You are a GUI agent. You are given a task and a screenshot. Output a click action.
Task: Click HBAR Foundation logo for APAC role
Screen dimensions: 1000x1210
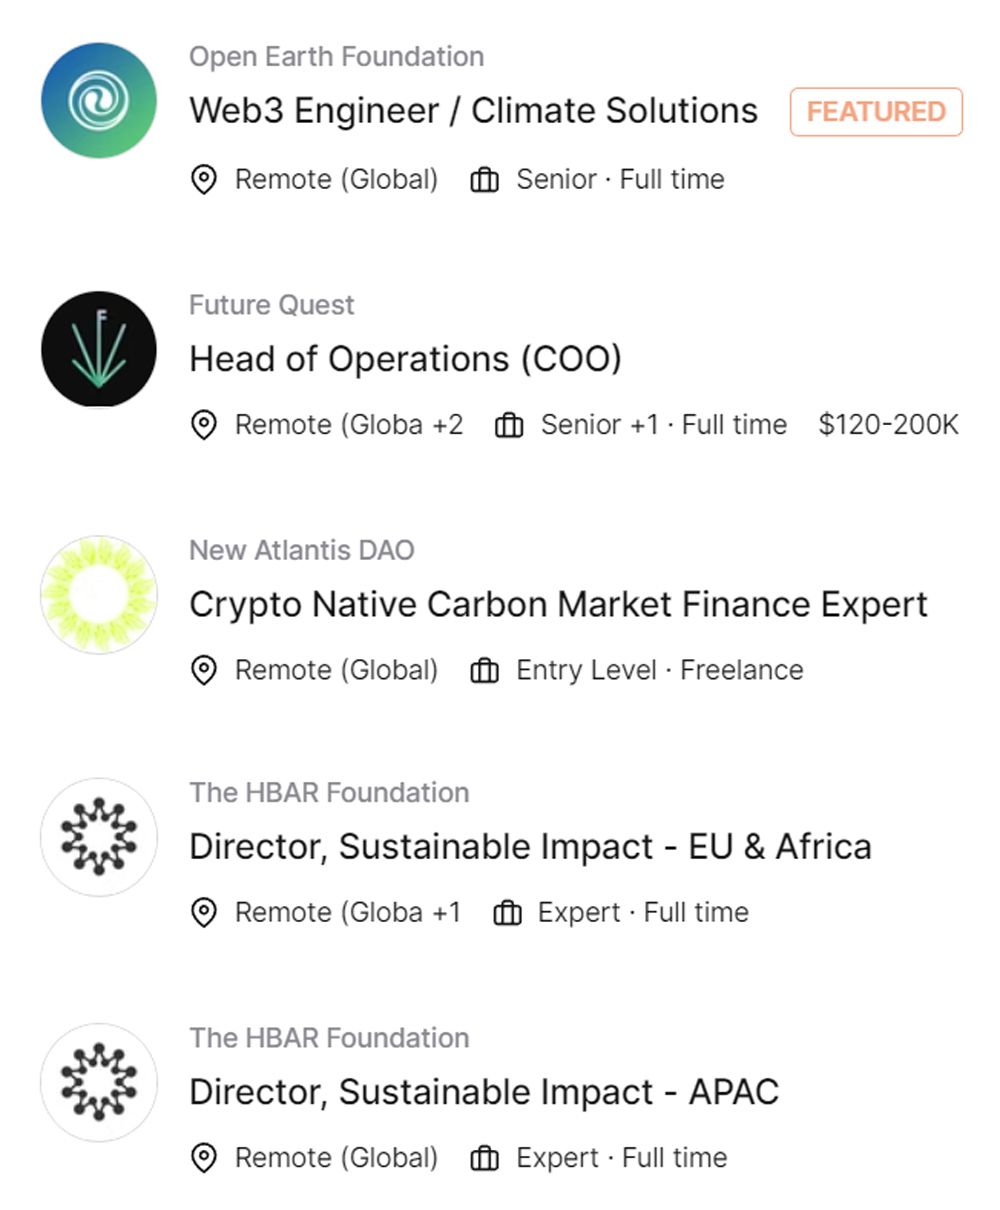tap(98, 1082)
